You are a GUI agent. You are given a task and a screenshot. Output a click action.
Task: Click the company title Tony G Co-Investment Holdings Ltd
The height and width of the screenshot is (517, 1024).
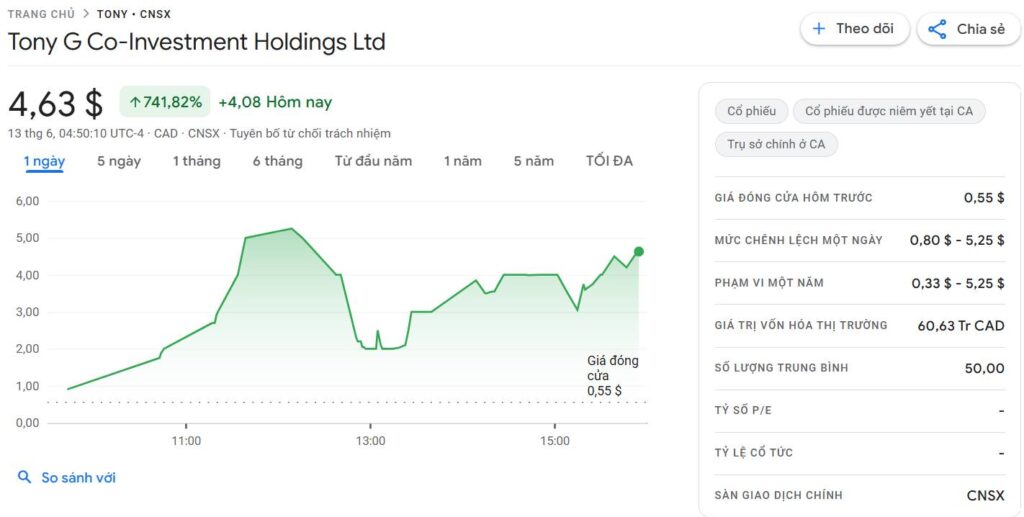[197, 42]
